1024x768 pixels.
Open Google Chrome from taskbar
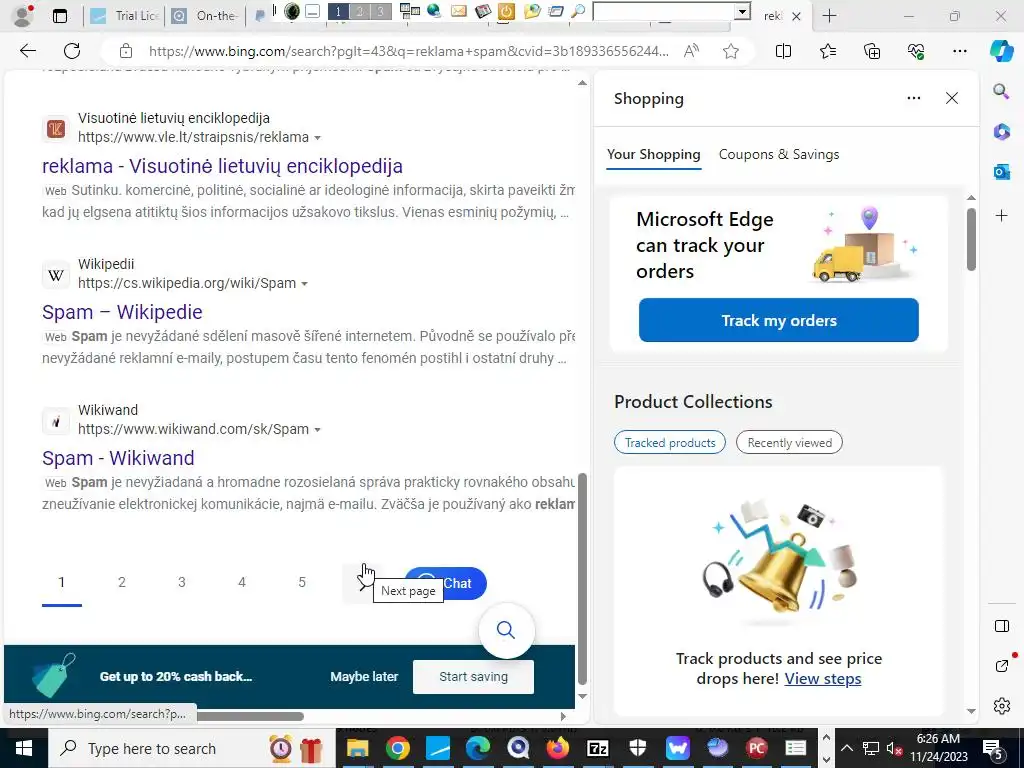398,748
